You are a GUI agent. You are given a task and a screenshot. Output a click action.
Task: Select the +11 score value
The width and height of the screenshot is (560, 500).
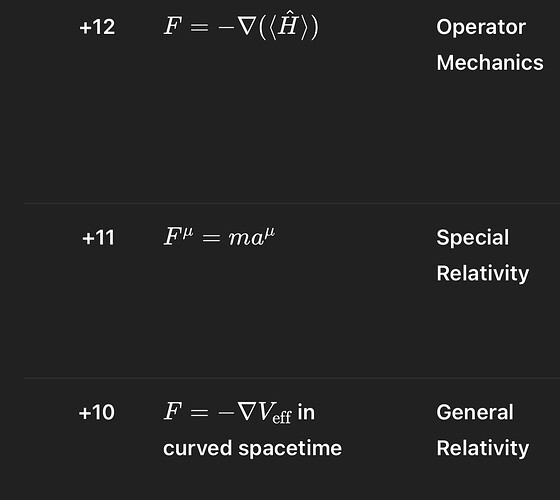[98, 238]
